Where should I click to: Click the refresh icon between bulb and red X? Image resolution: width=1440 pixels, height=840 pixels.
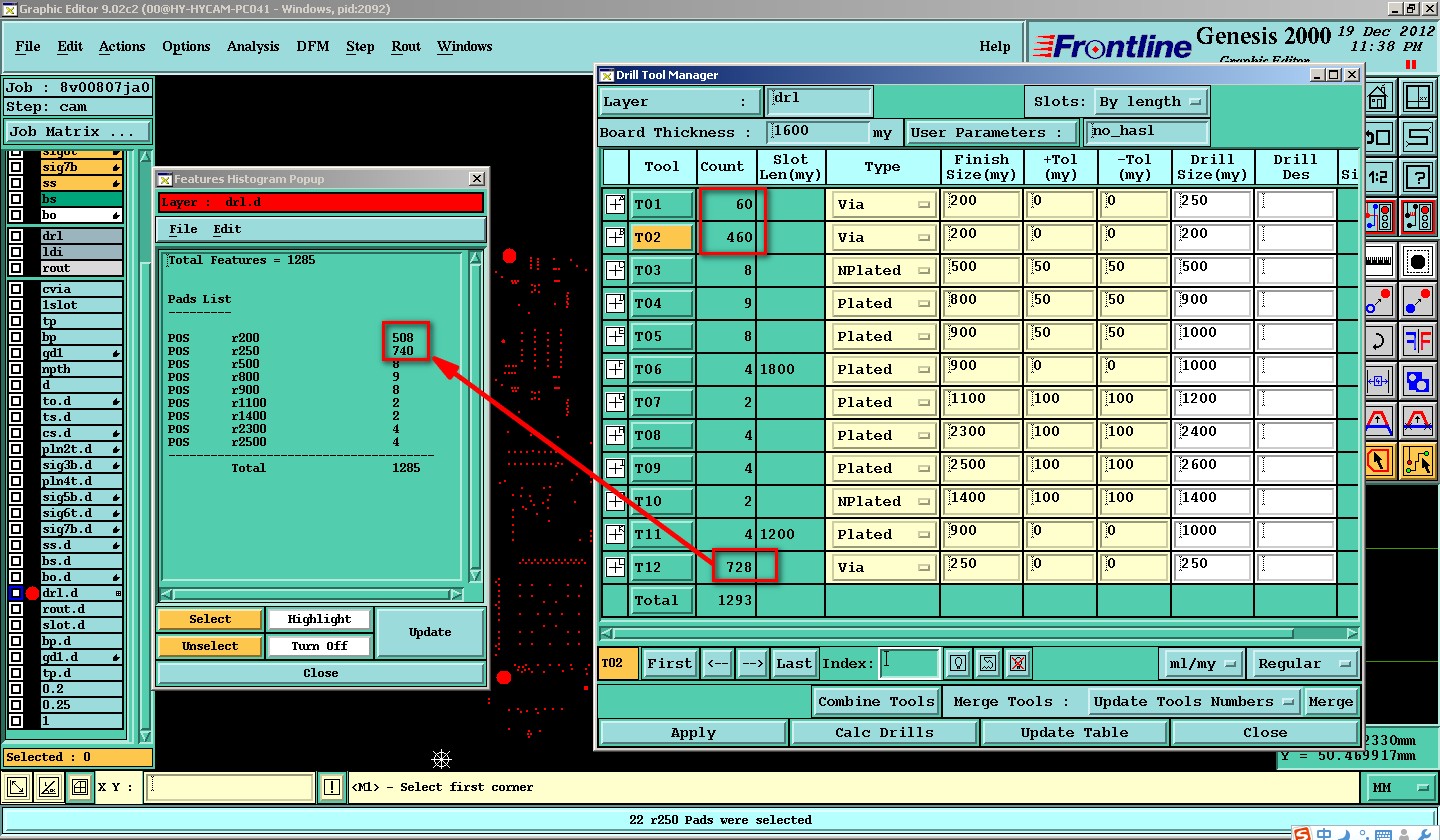pyautogui.click(x=988, y=663)
